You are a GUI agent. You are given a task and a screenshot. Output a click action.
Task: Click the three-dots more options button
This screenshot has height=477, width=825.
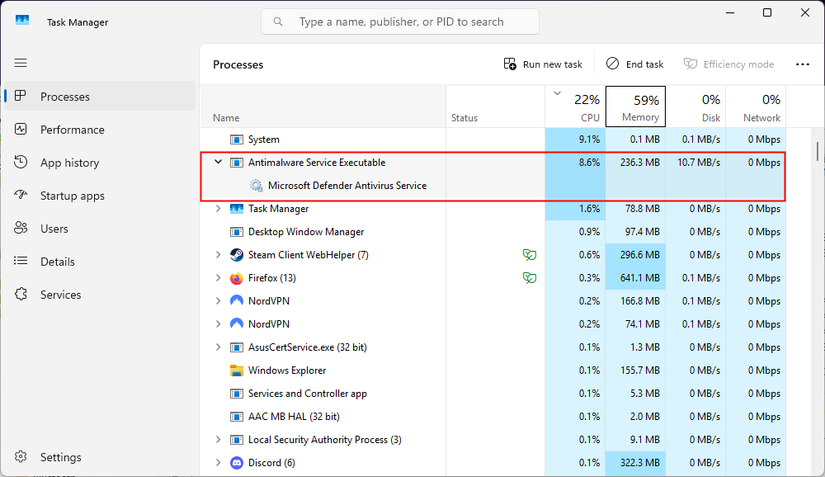(x=802, y=64)
